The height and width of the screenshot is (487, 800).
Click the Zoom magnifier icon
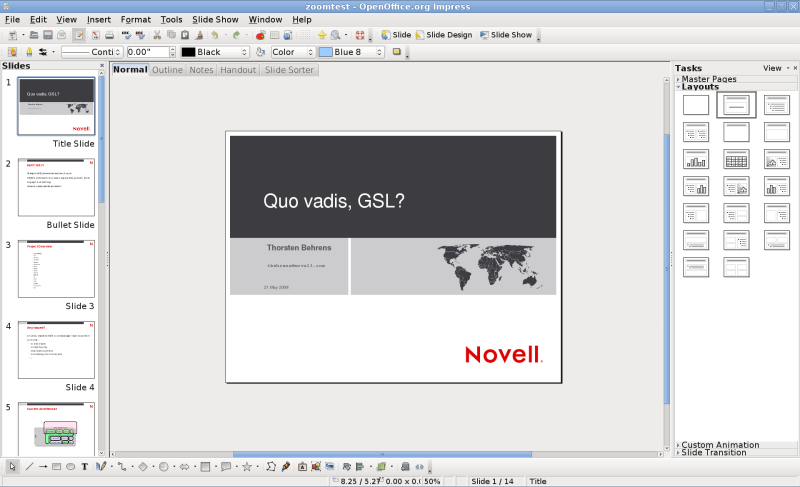336,35
